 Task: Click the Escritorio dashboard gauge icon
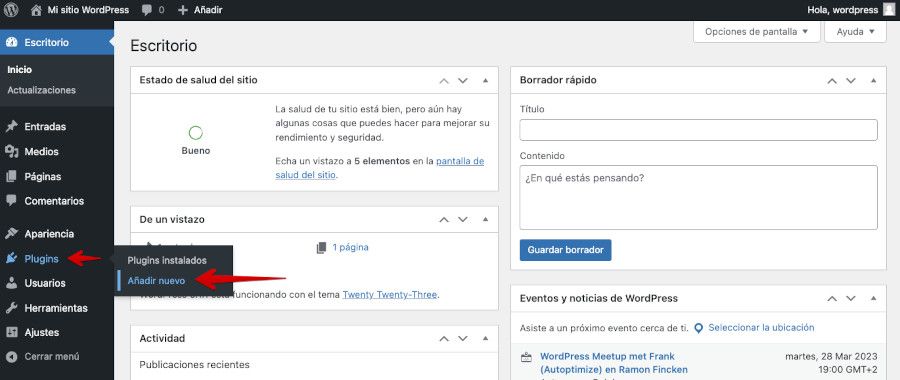(11, 42)
